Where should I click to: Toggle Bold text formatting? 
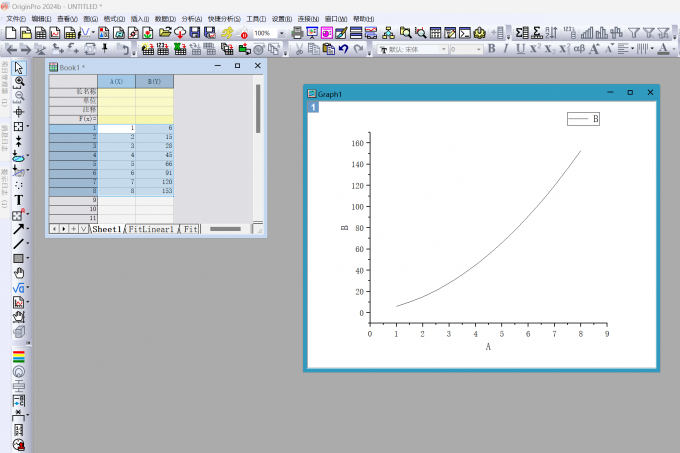(x=491, y=49)
